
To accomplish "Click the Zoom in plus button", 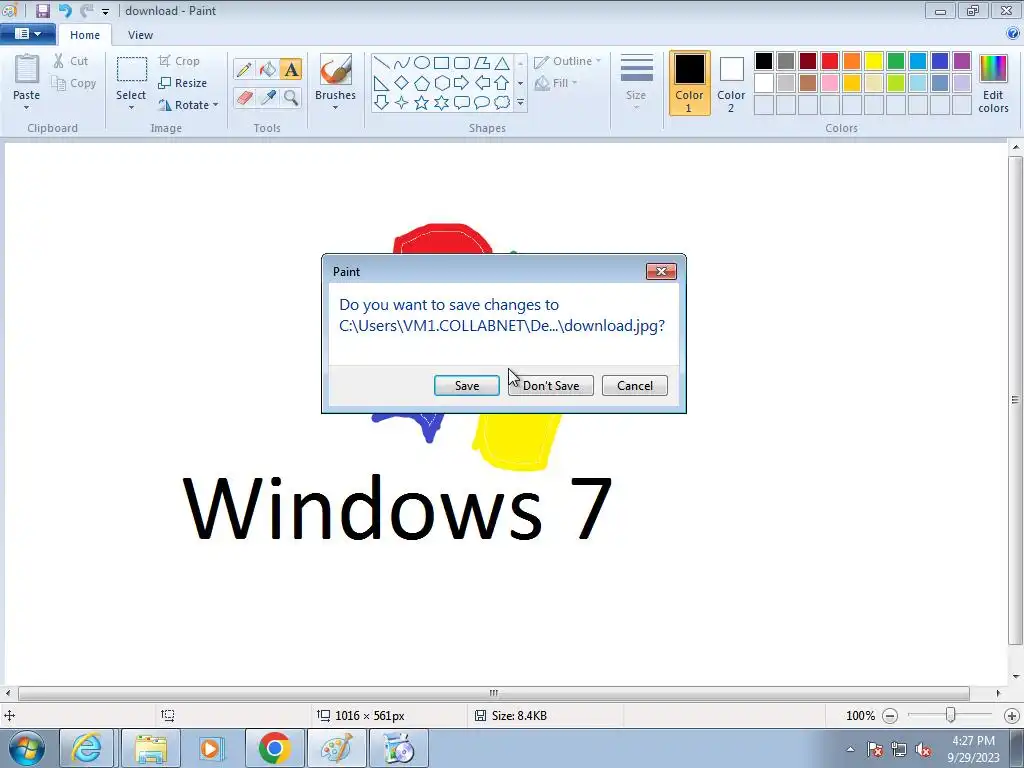I will 1012,716.
